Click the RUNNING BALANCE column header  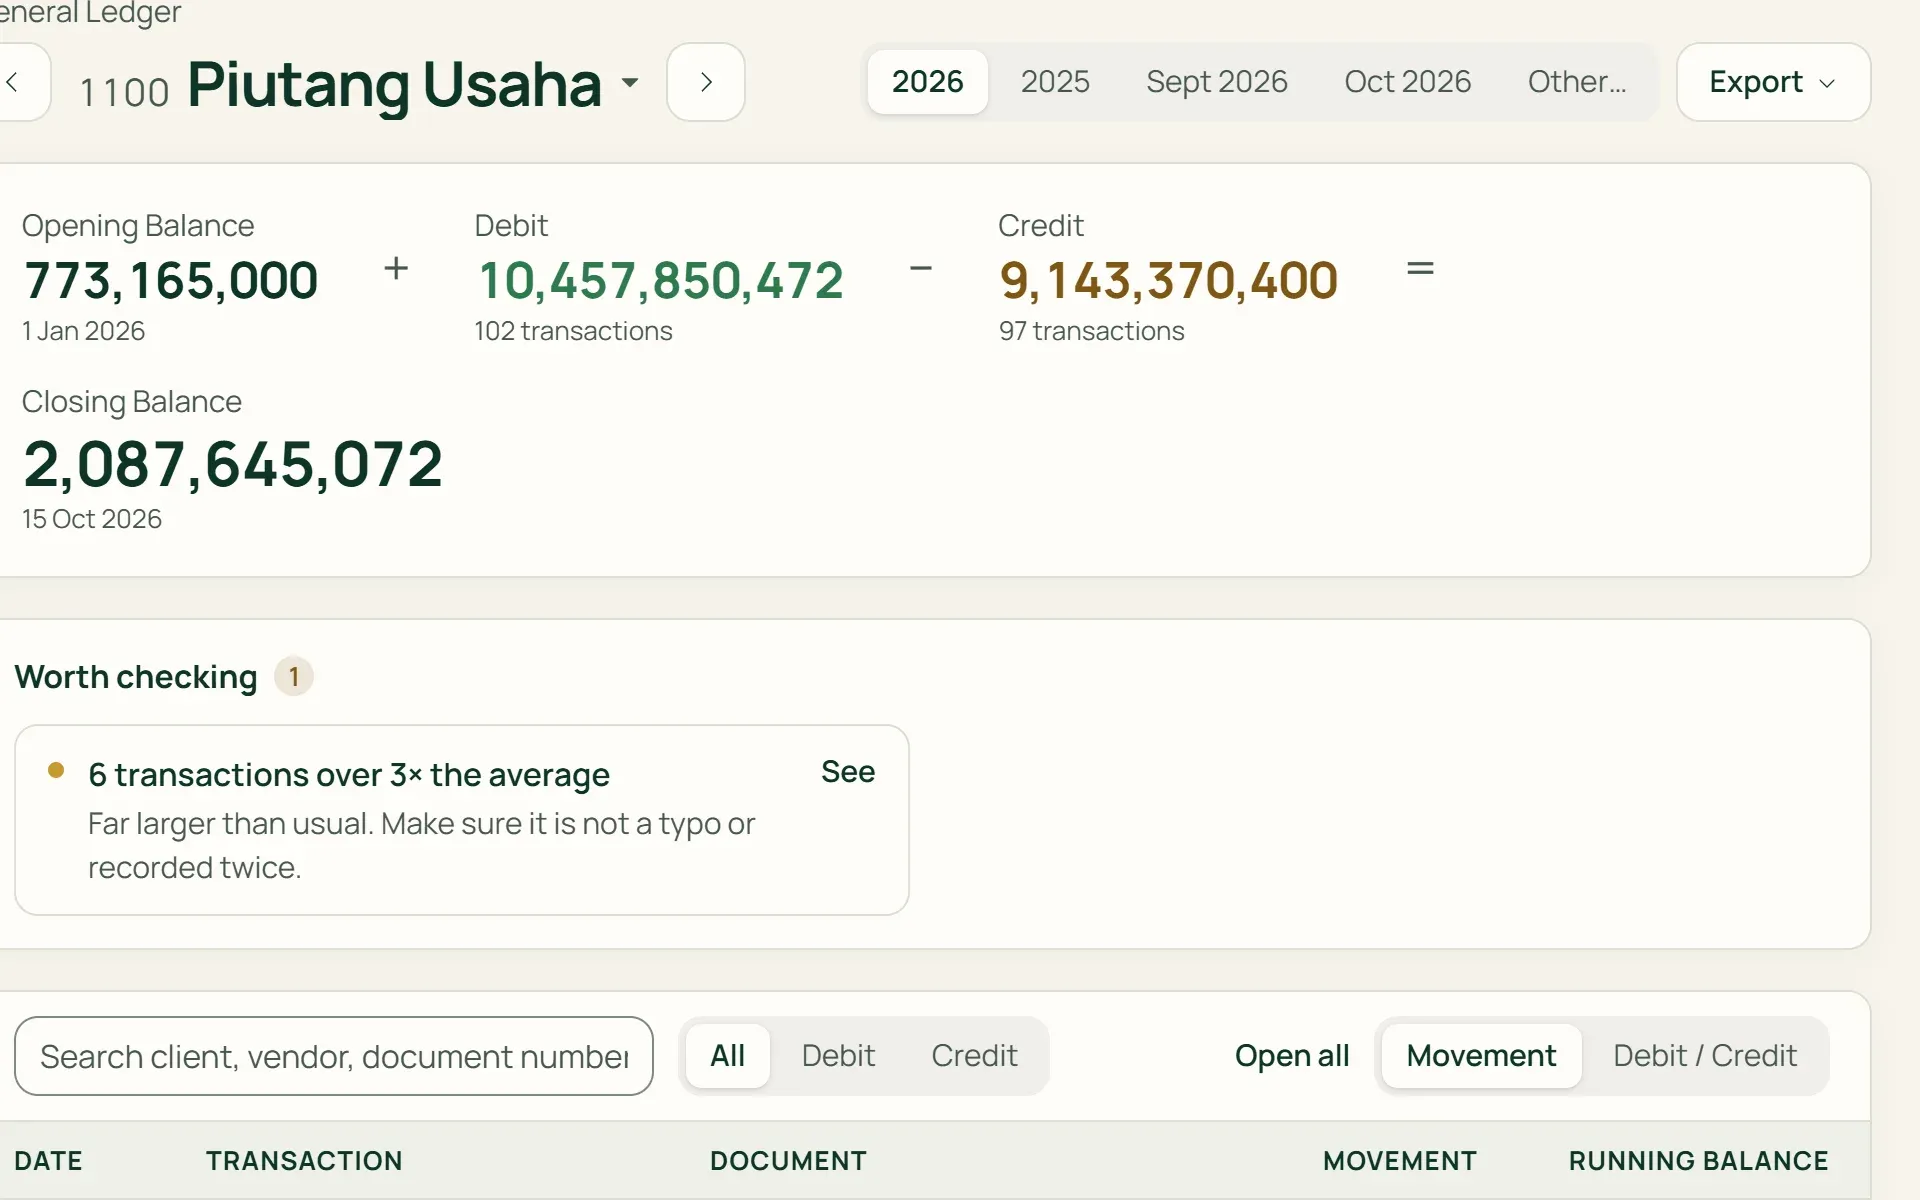1698,1161
